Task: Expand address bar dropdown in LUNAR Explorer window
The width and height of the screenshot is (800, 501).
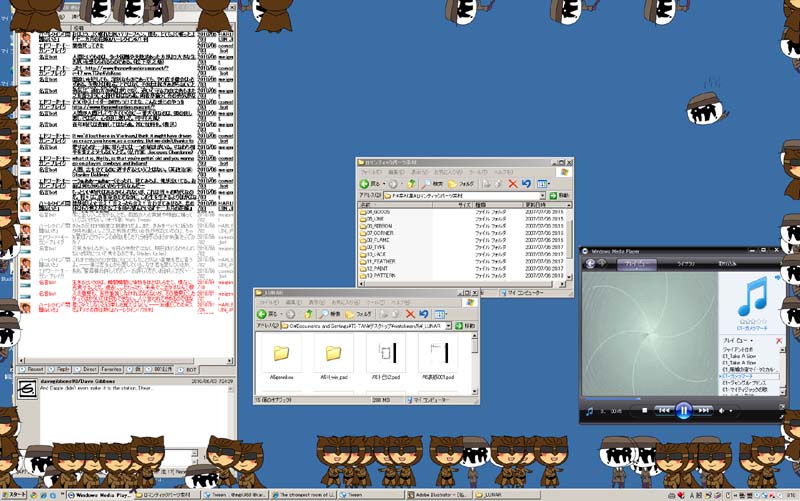Action: [448, 325]
